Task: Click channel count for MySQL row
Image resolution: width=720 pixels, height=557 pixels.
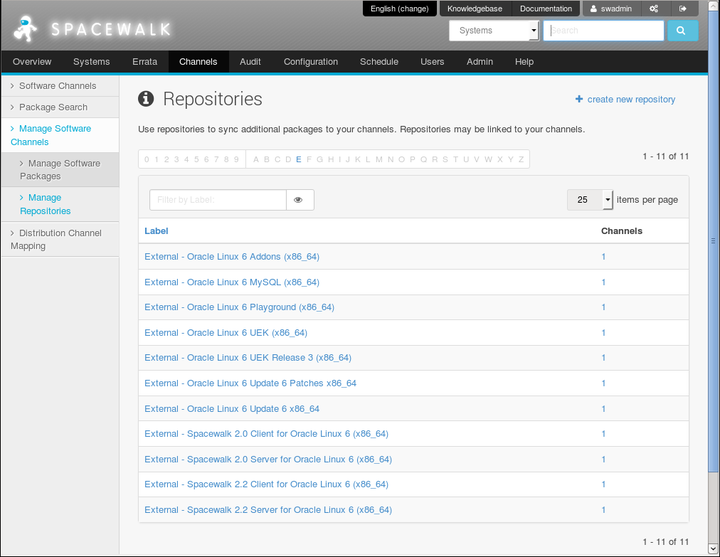Action: (x=603, y=282)
